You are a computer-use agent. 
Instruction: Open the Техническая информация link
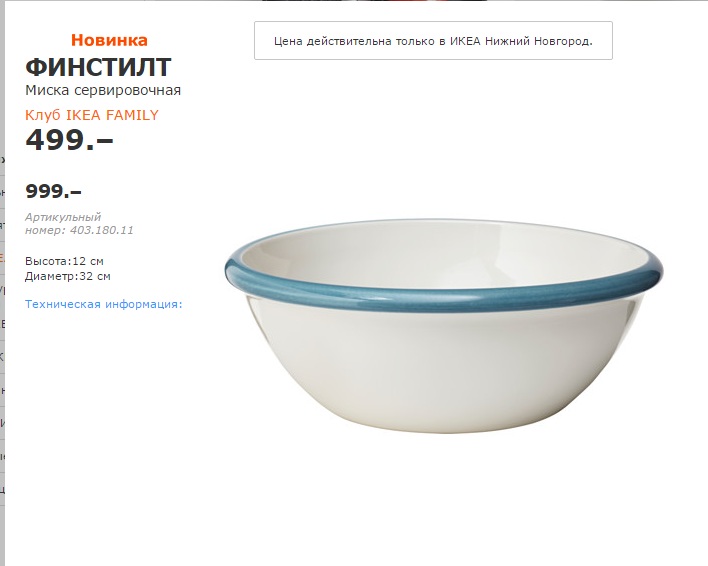[103, 304]
